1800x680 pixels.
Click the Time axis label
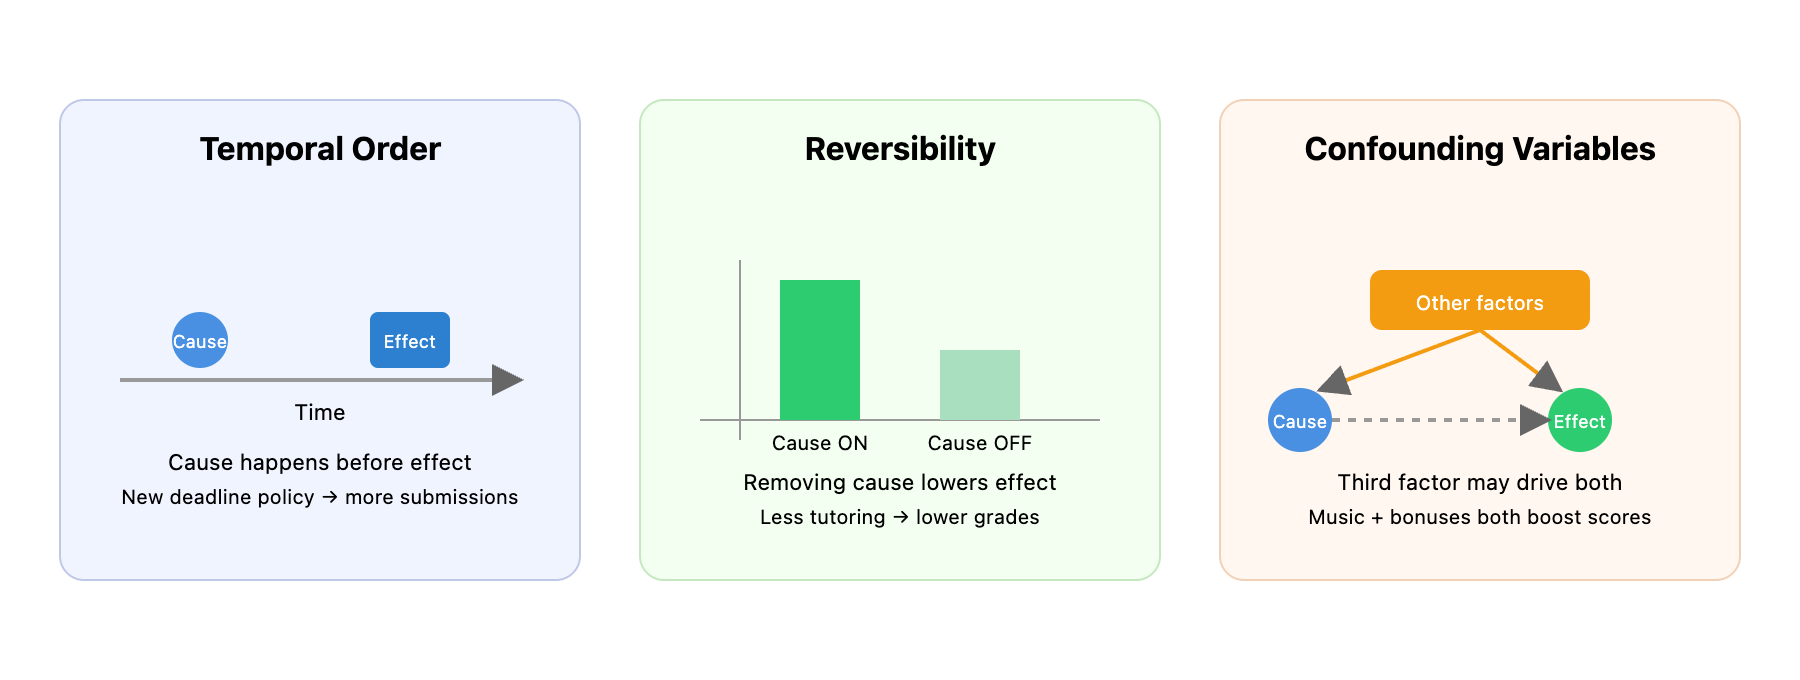pyautogui.click(x=320, y=412)
